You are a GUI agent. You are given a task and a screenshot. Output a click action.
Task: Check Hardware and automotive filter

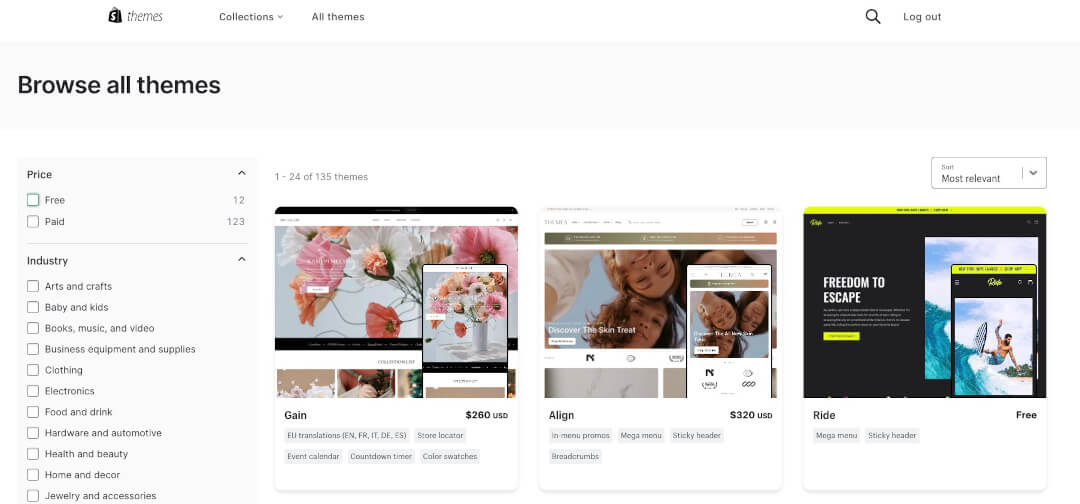(x=33, y=433)
